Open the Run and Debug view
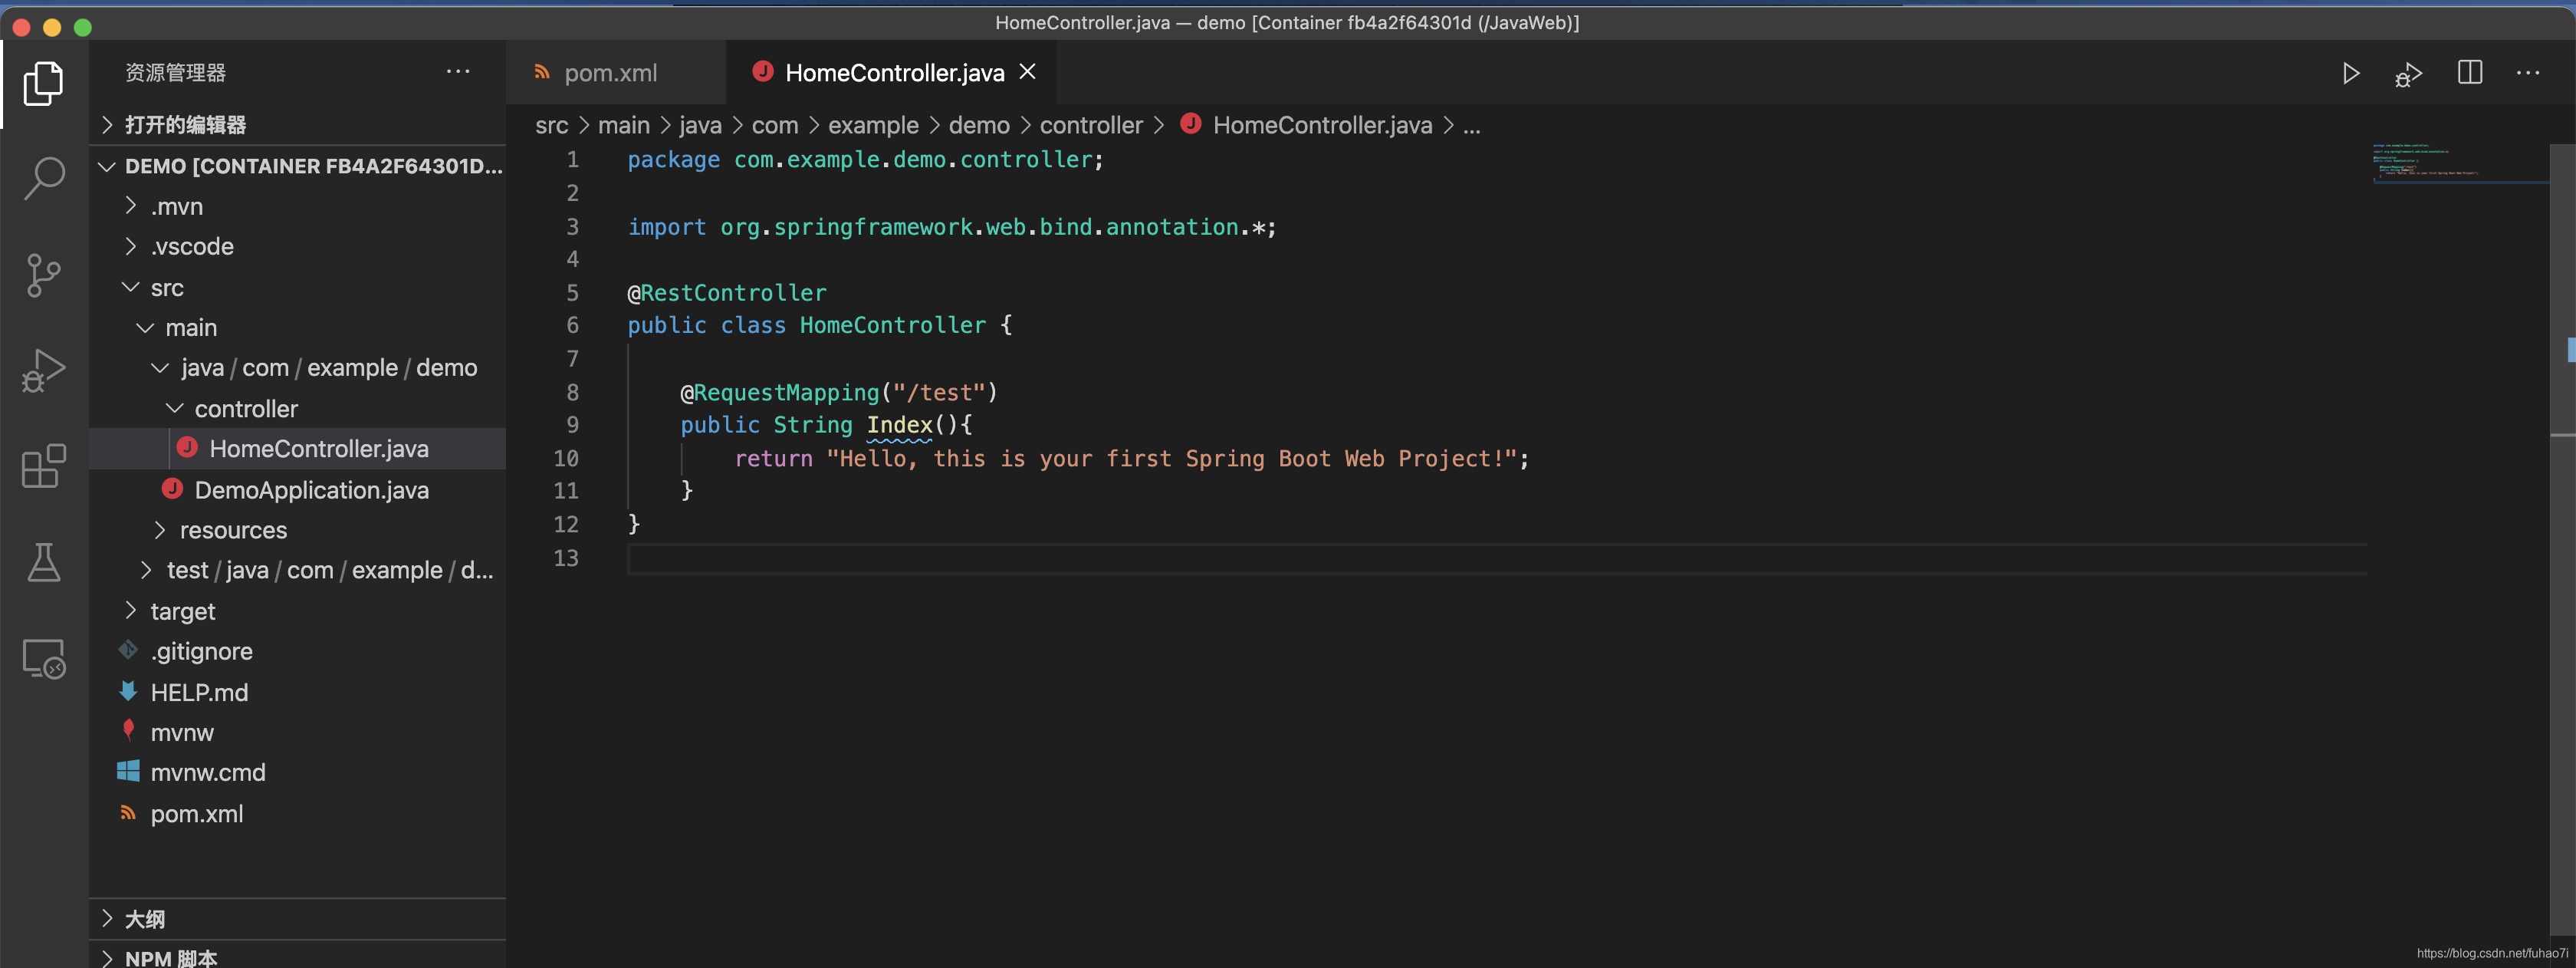 point(43,371)
